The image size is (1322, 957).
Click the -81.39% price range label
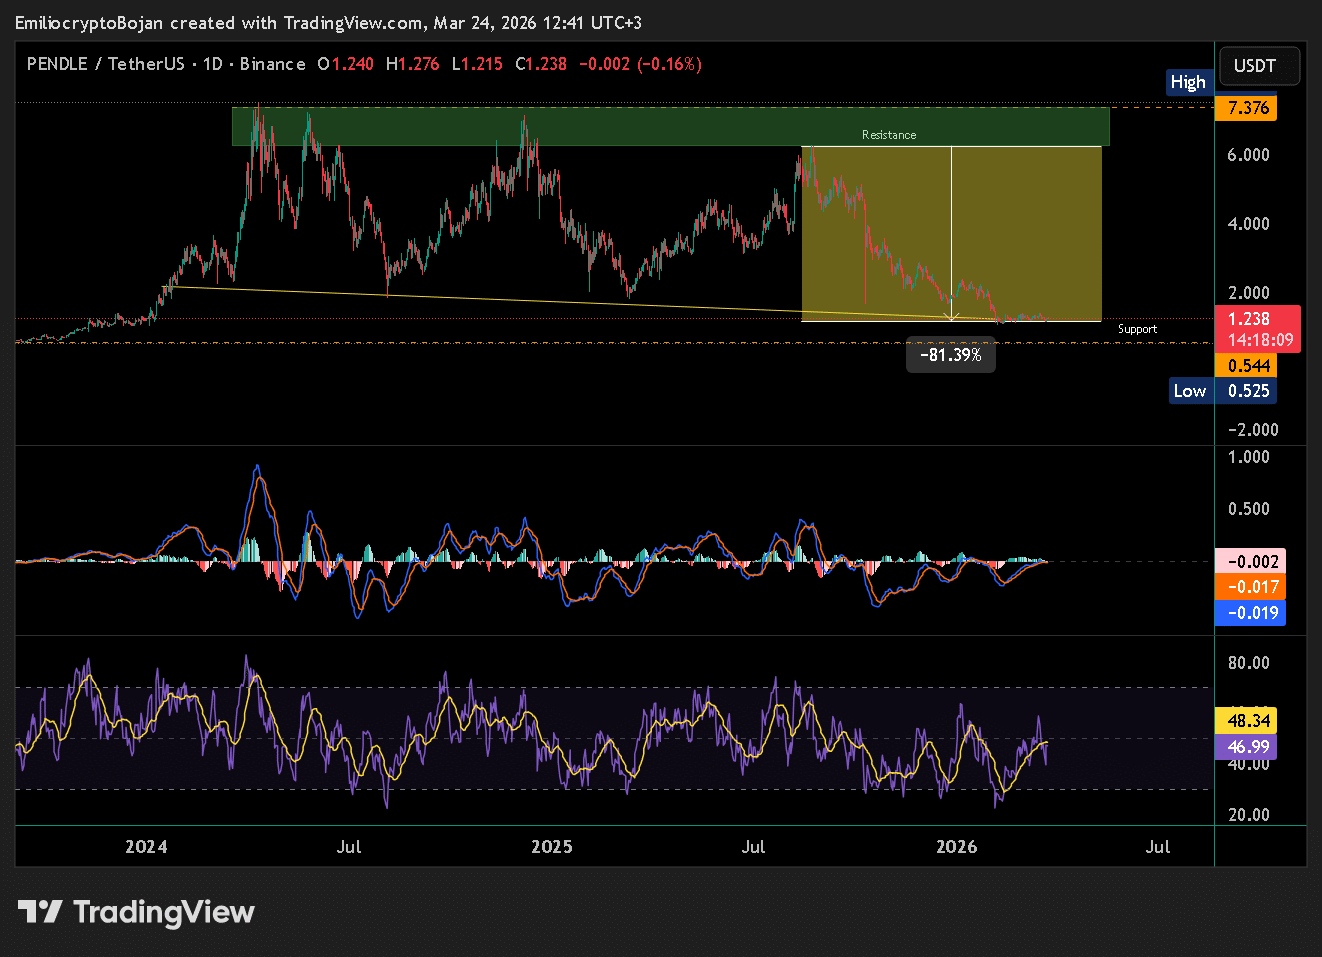[950, 355]
